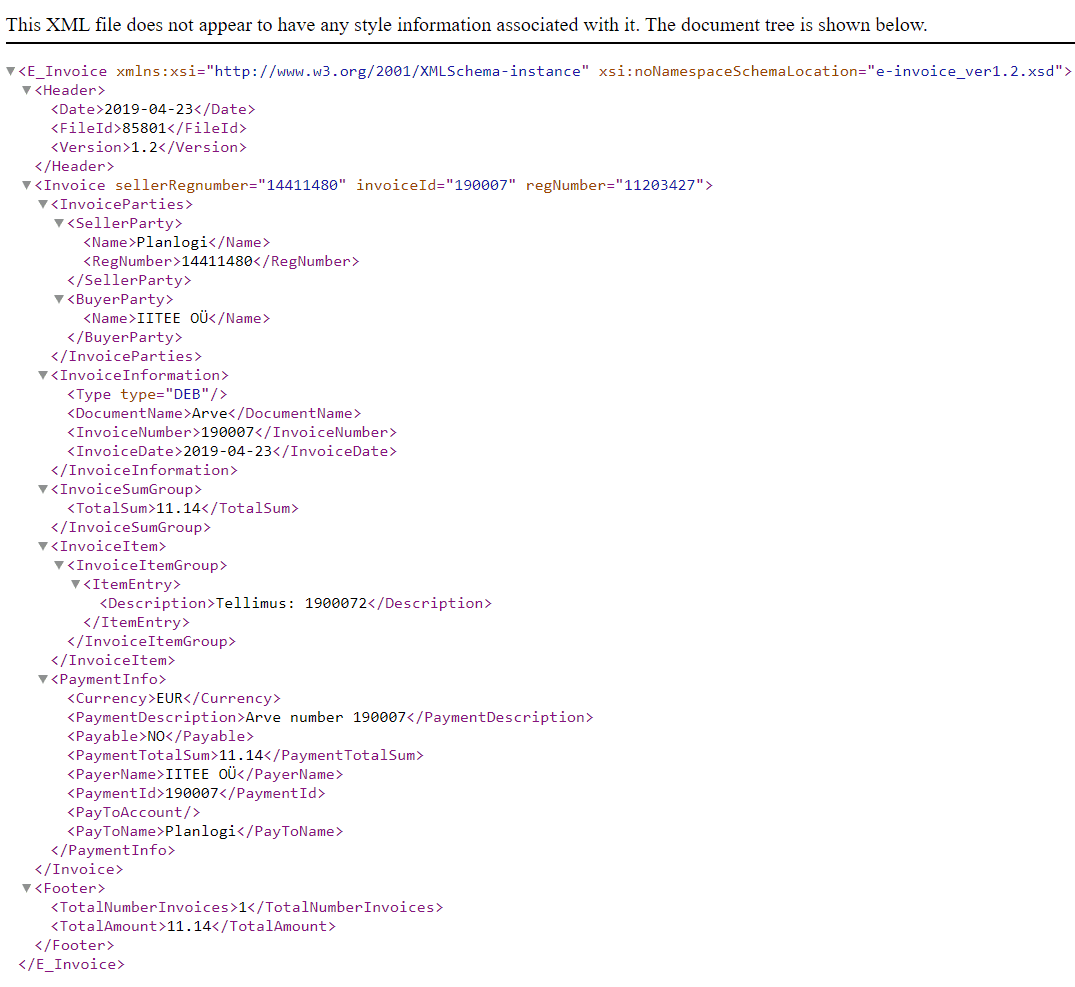Click PaymentDescription text Arve number 190007

pyautogui.click(x=326, y=718)
